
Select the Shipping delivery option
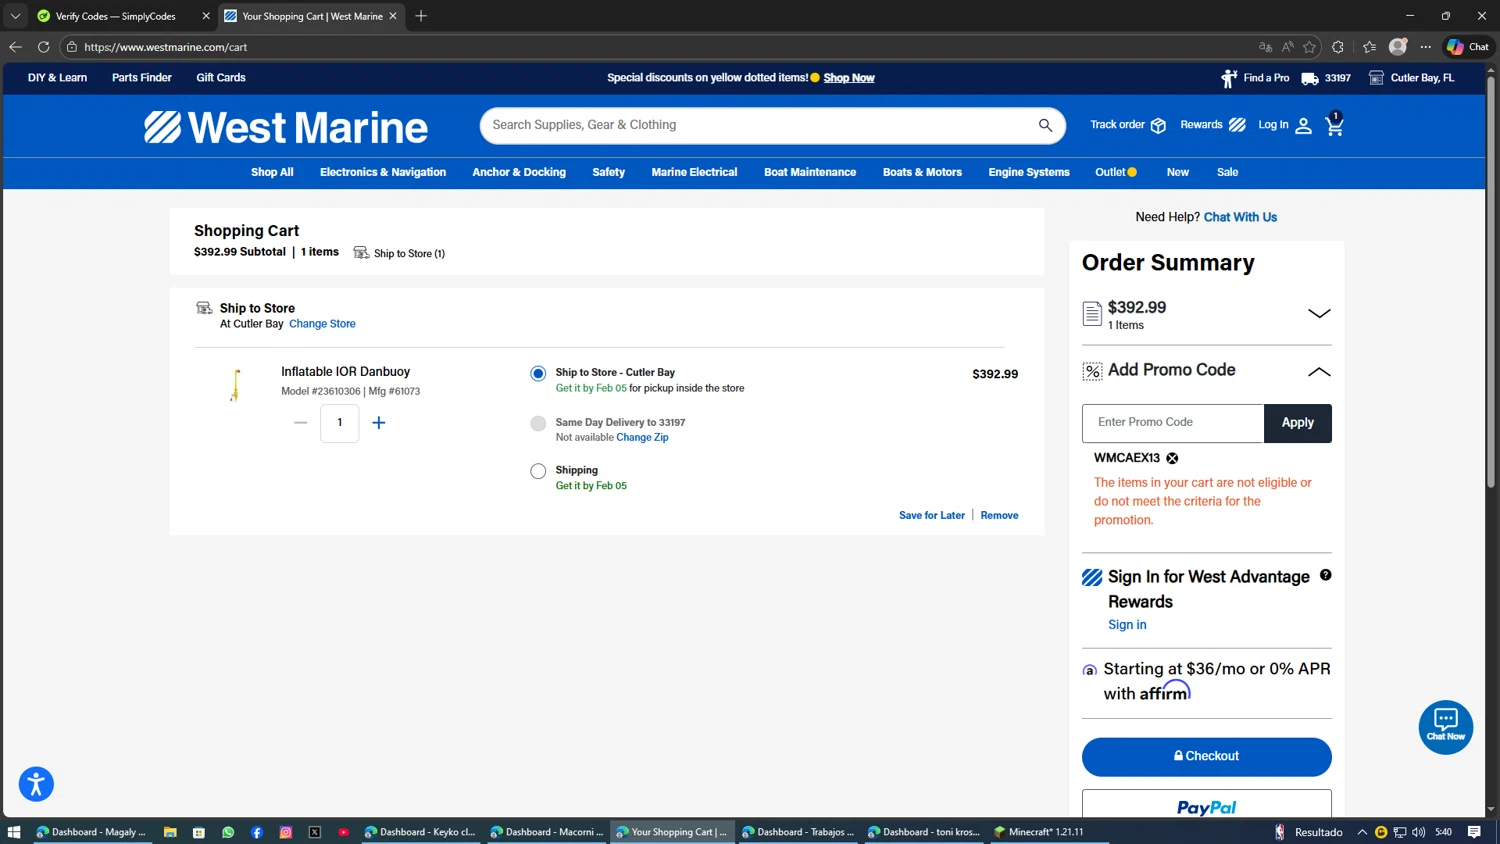pos(538,471)
